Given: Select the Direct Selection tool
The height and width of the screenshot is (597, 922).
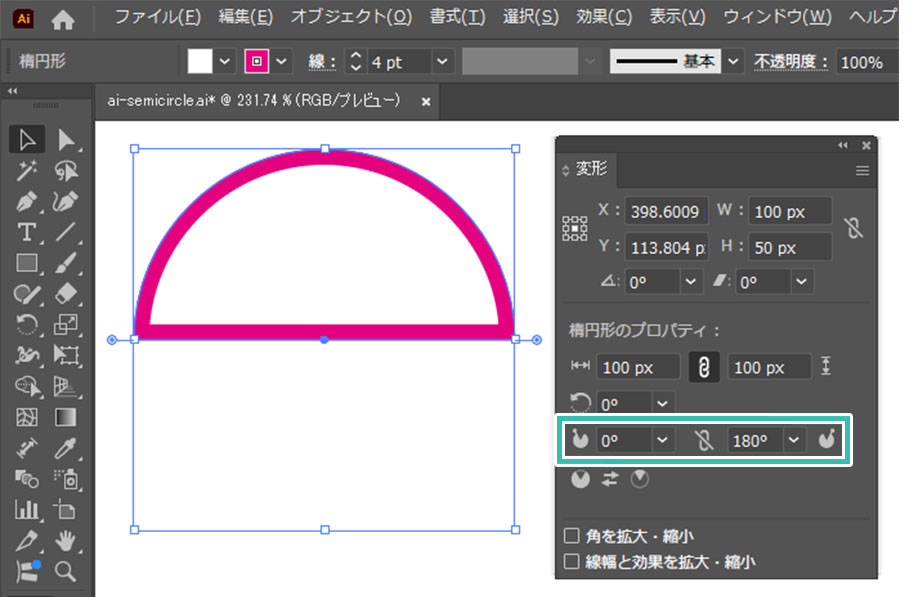Looking at the screenshot, I should [x=66, y=139].
